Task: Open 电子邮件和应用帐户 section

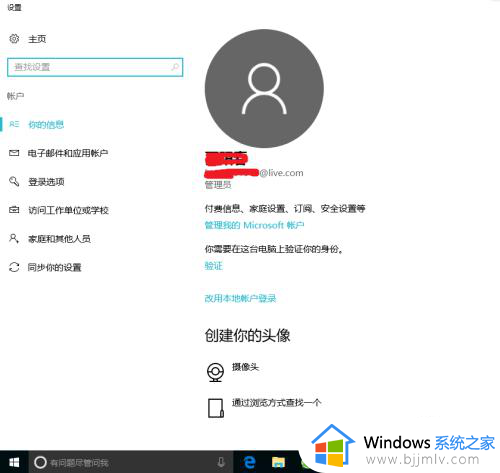Action: [68, 153]
